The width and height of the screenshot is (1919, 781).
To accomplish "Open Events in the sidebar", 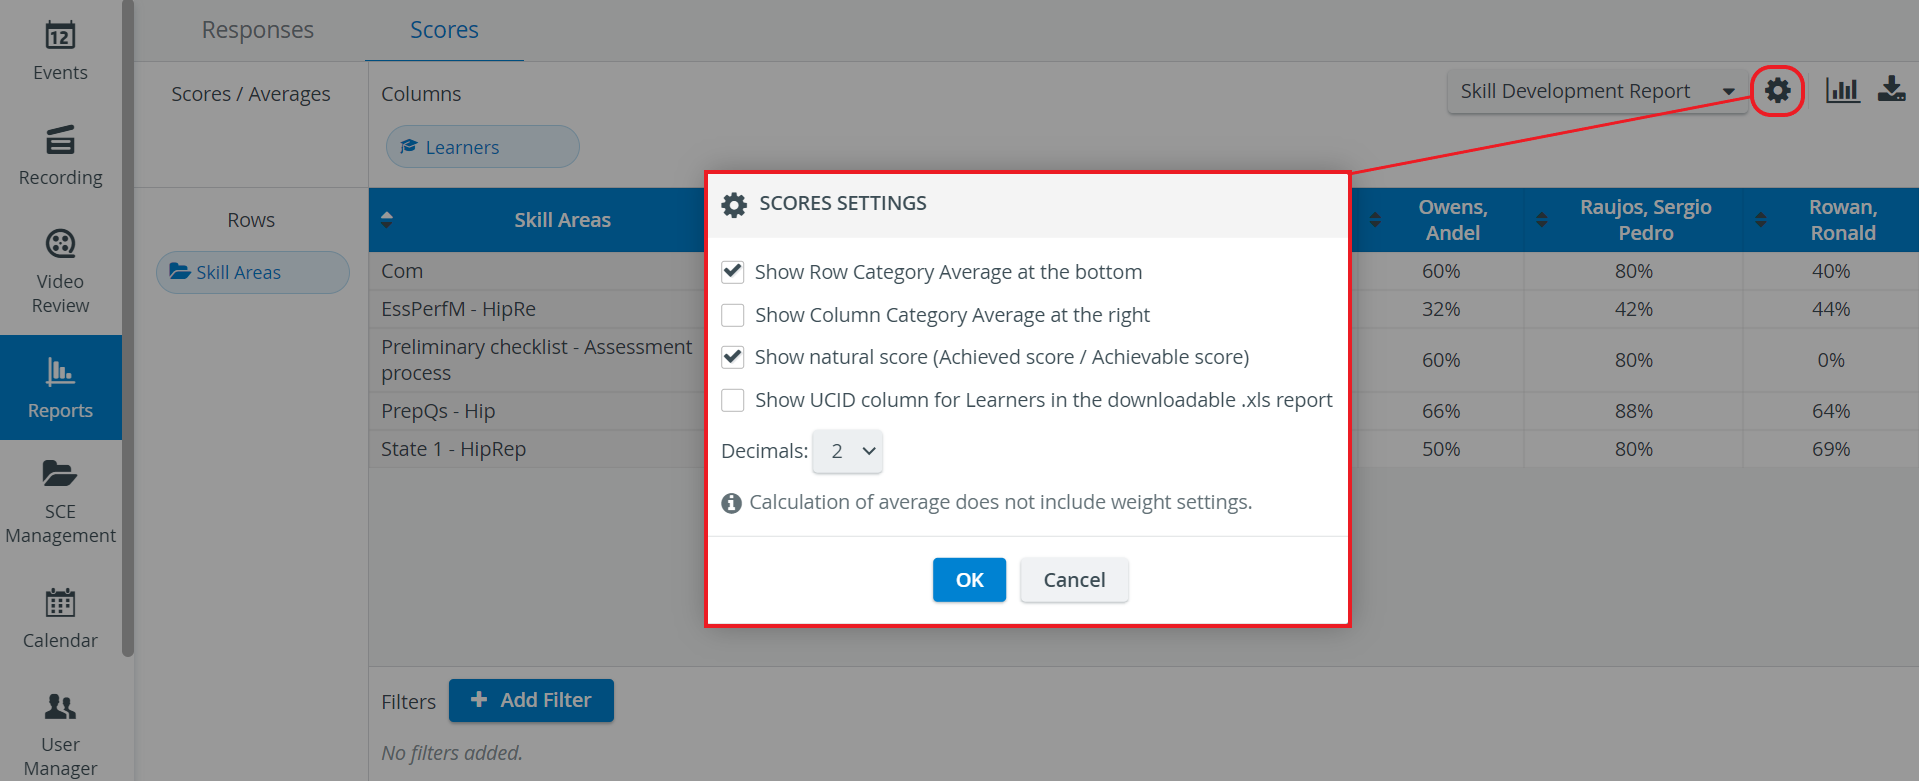I will 60,51.
